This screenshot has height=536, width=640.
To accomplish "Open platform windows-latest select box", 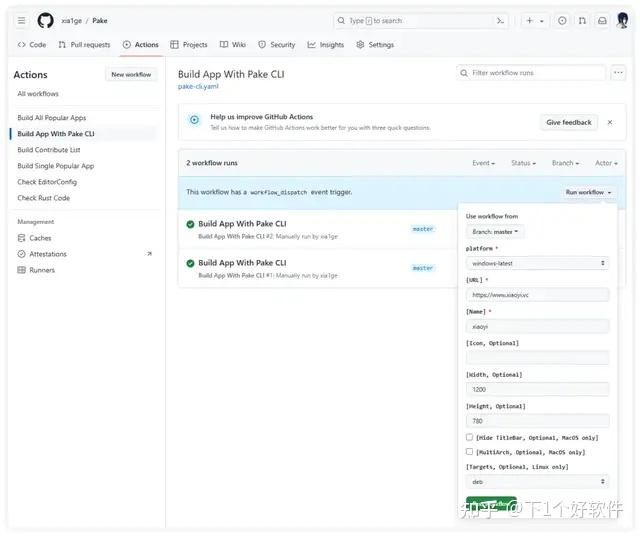I will click(x=538, y=263).
